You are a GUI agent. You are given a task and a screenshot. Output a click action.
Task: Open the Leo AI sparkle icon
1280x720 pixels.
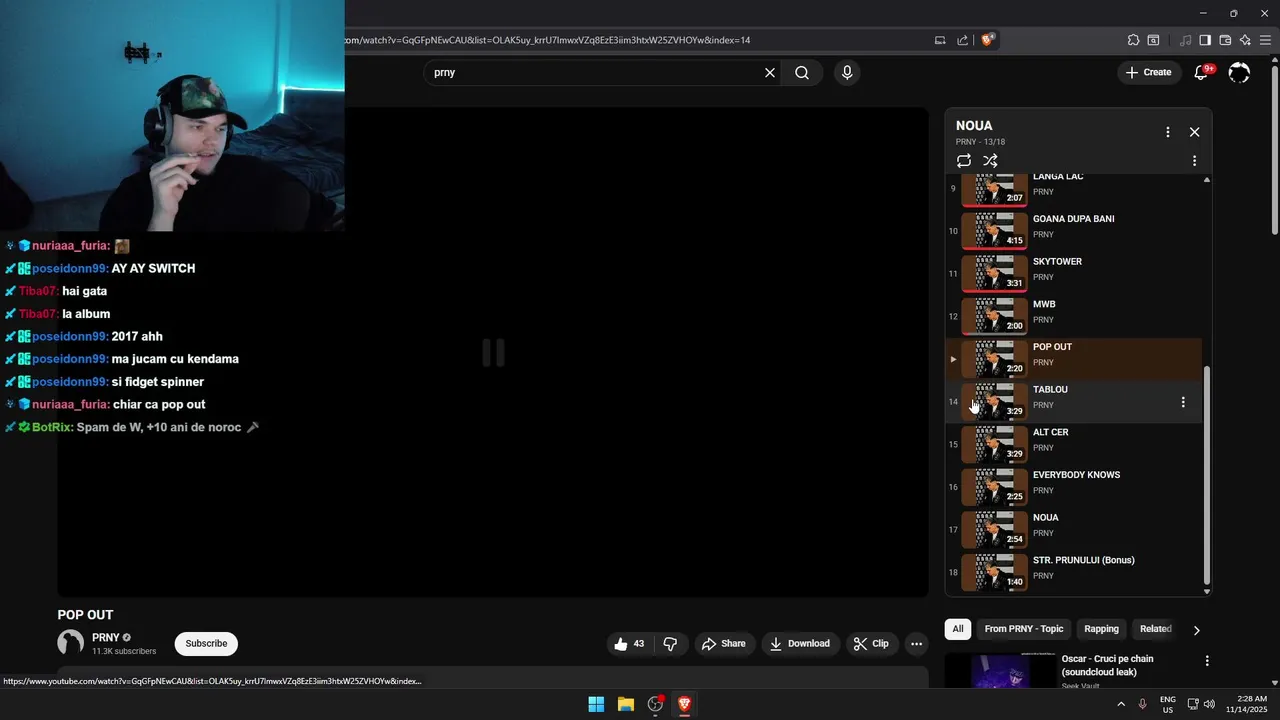[1245, 40]
